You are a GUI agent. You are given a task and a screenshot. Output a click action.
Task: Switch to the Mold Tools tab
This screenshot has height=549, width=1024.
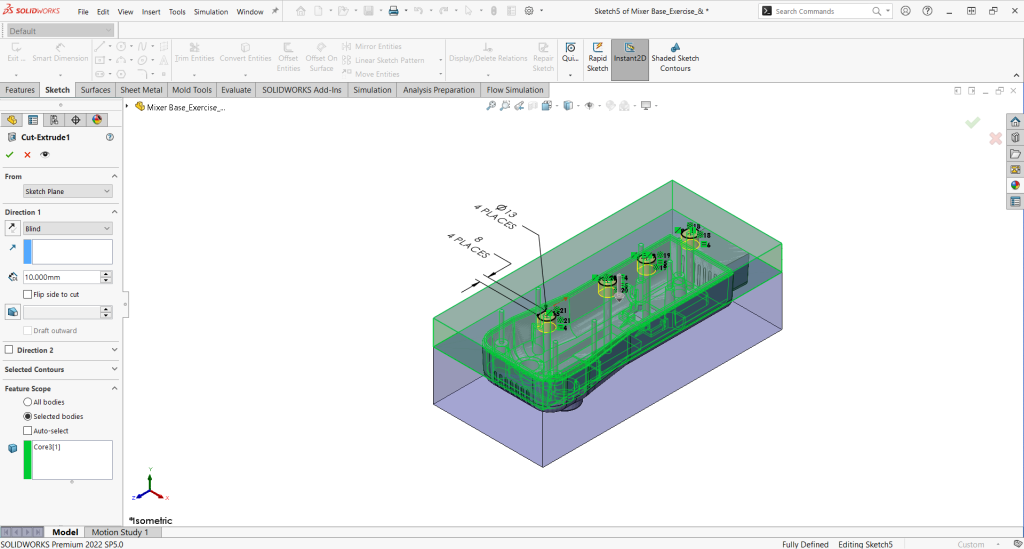click(192, 90)
